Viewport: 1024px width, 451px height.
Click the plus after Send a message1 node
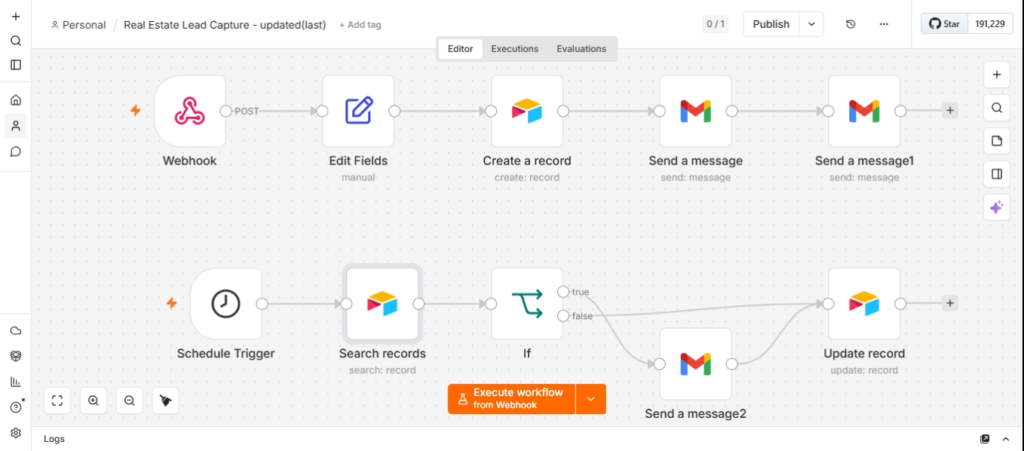(x=950, y=110)
